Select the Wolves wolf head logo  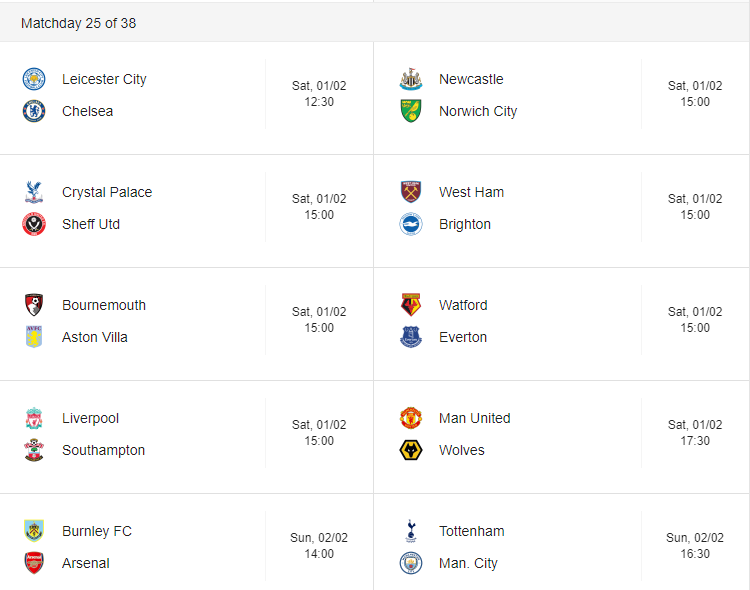411,450
